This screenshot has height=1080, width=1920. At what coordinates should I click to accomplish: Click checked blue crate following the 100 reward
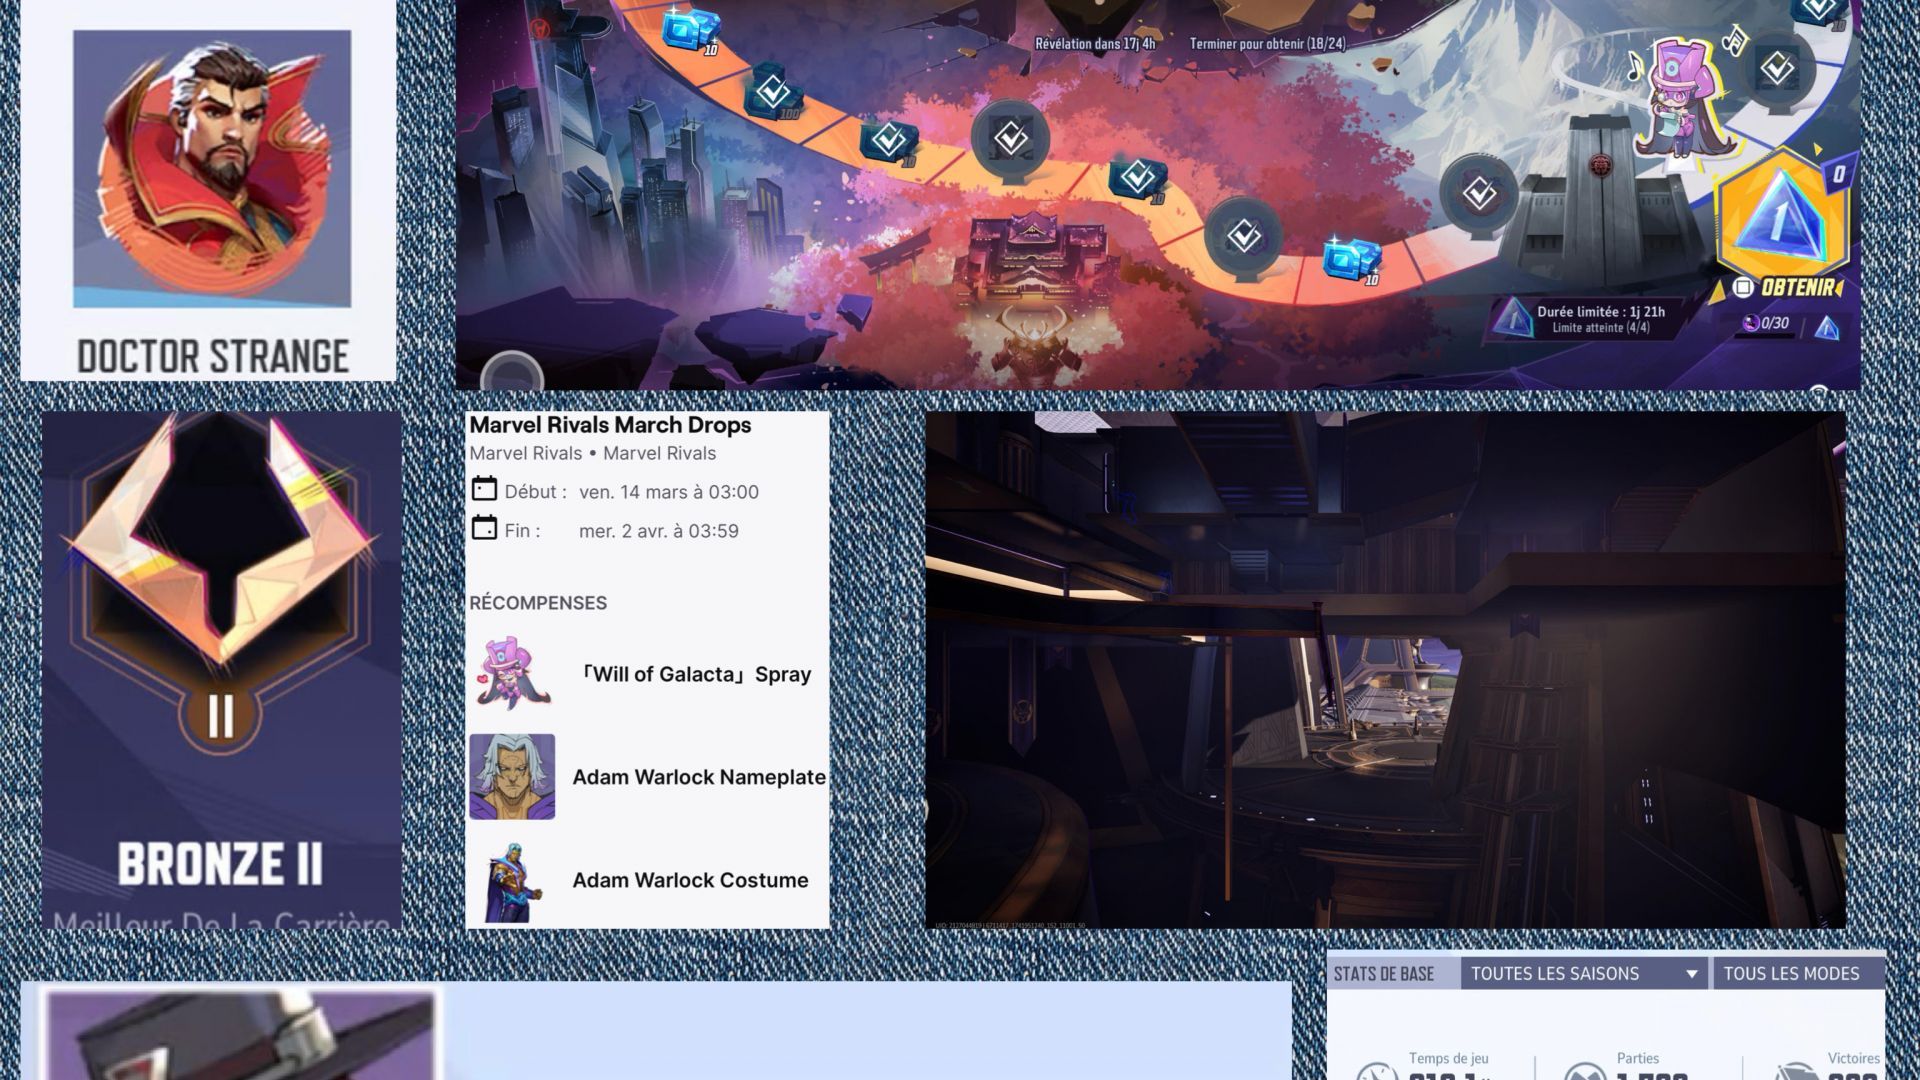click(888, 142)
